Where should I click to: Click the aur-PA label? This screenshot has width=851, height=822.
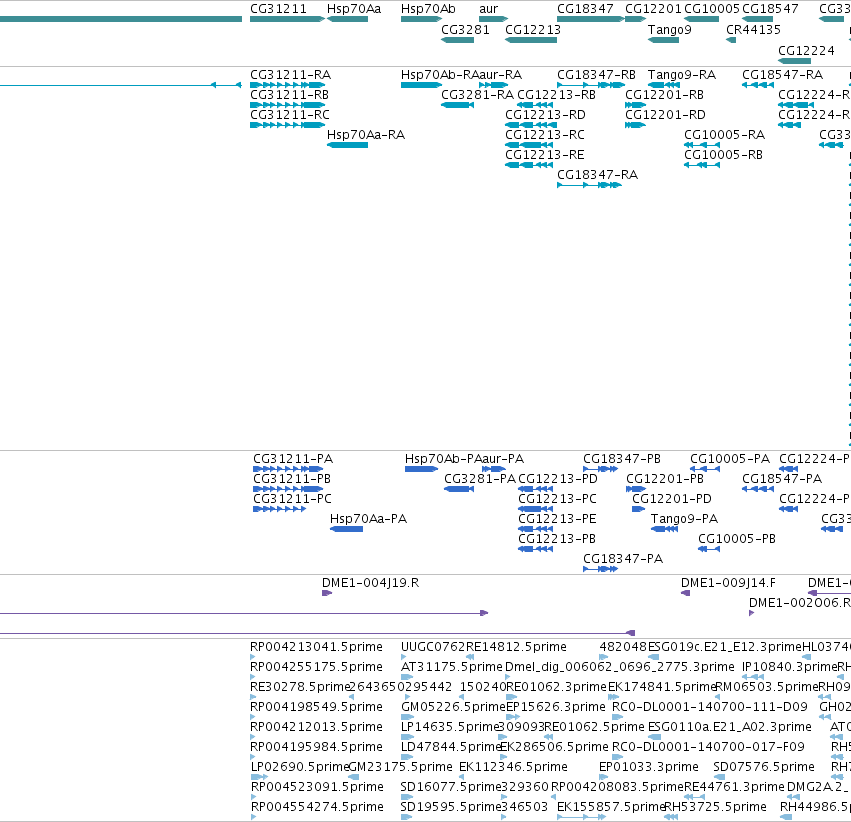pyautogui.click(x=503, y=459)
